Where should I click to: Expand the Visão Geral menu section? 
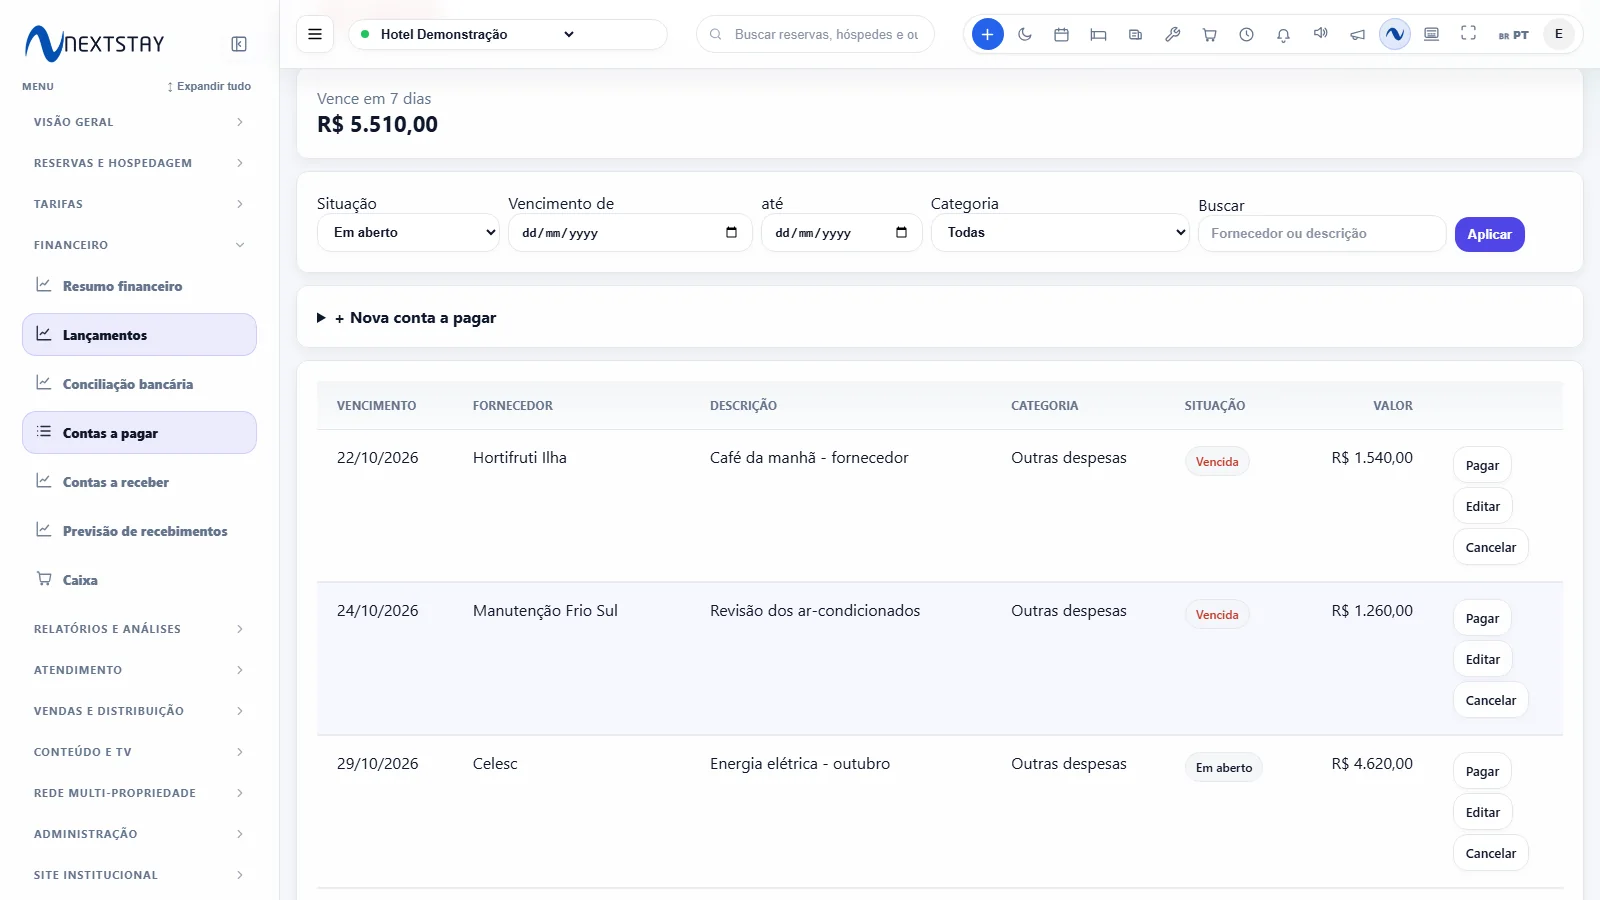pos(139,122)
